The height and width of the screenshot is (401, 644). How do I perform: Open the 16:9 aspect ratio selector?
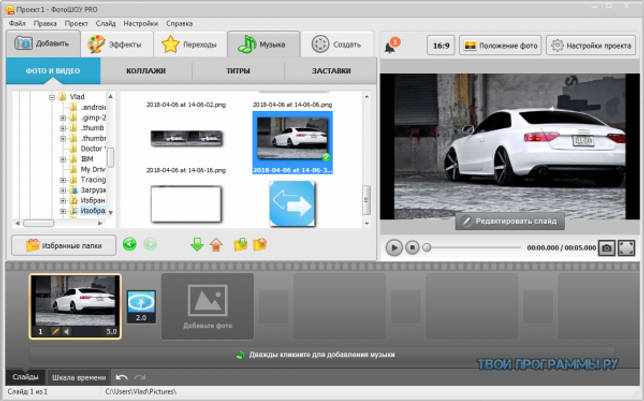tap(441, 46)
